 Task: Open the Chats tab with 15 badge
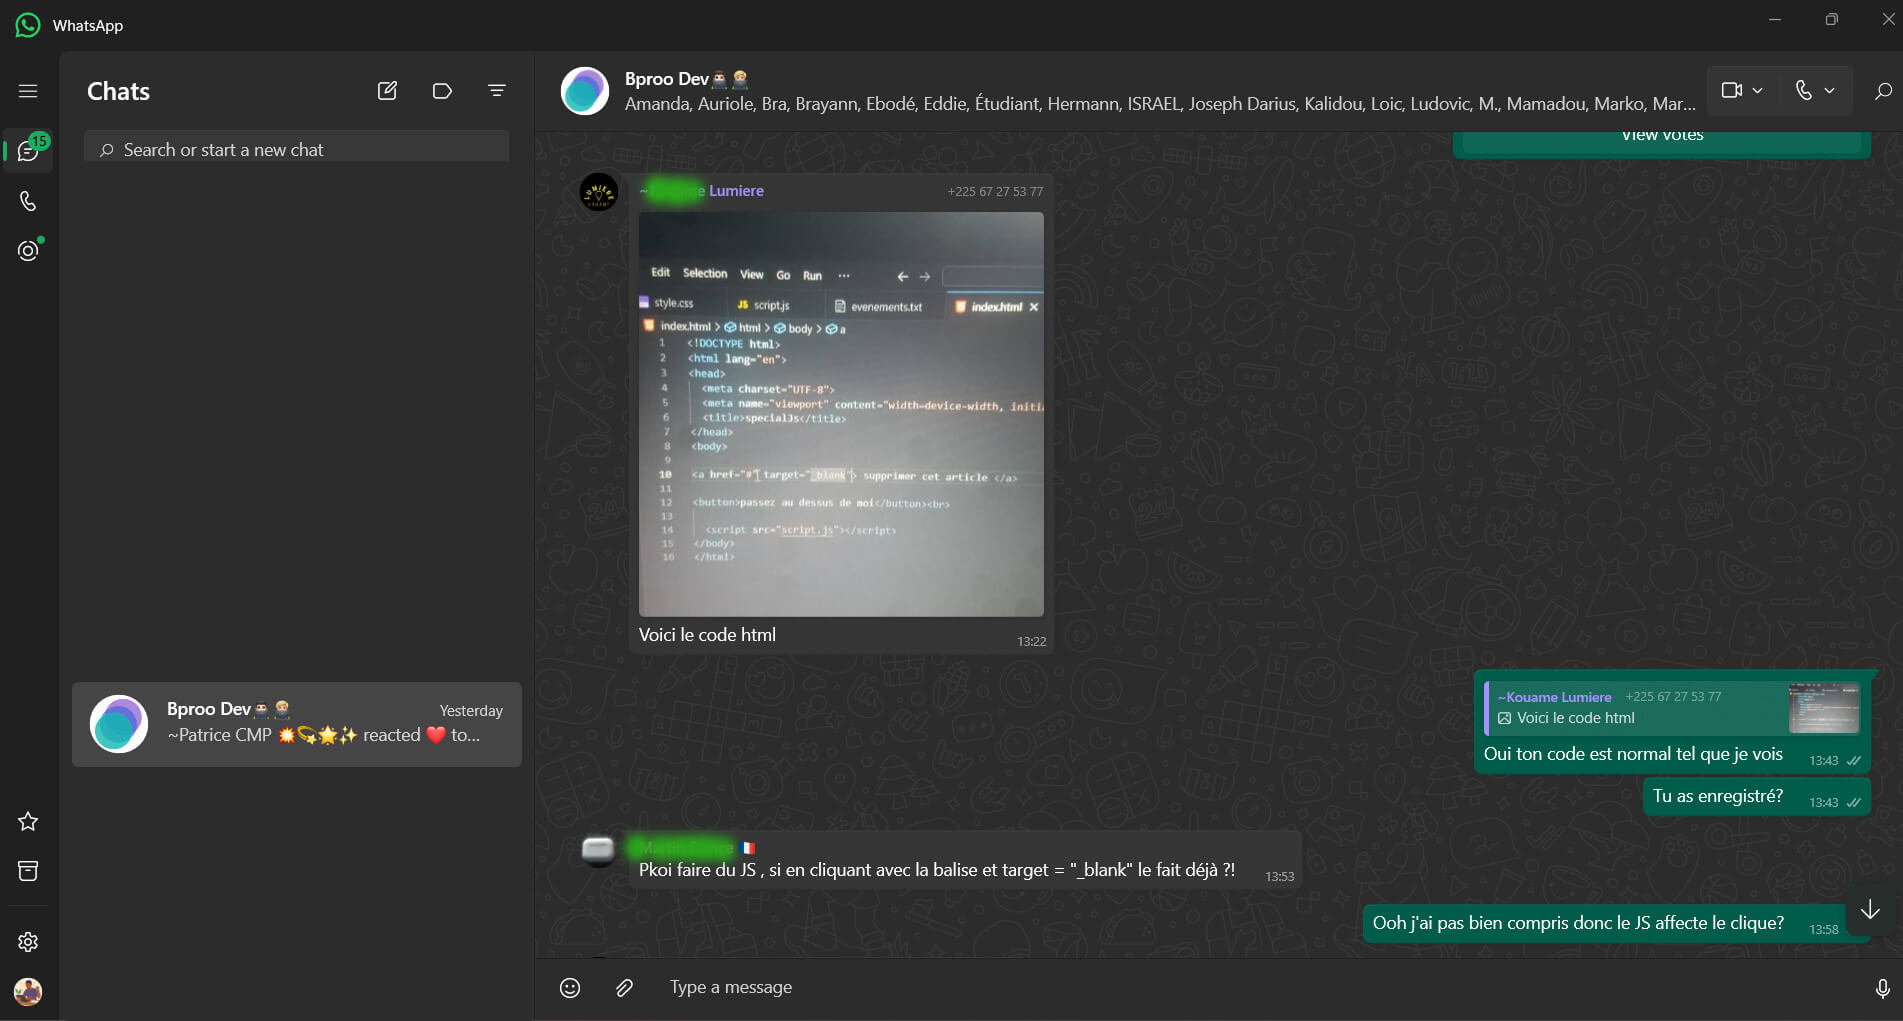pos(28,151)
